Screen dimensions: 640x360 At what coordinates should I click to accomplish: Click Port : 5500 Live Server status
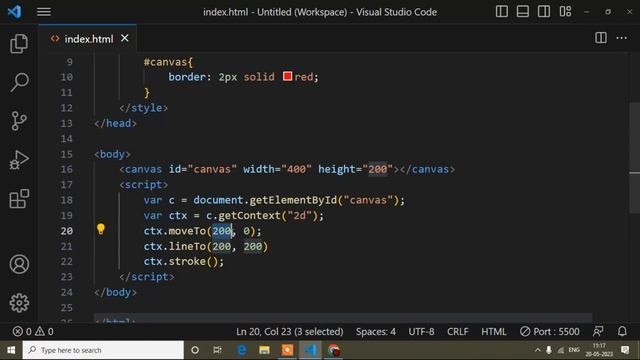549,331
